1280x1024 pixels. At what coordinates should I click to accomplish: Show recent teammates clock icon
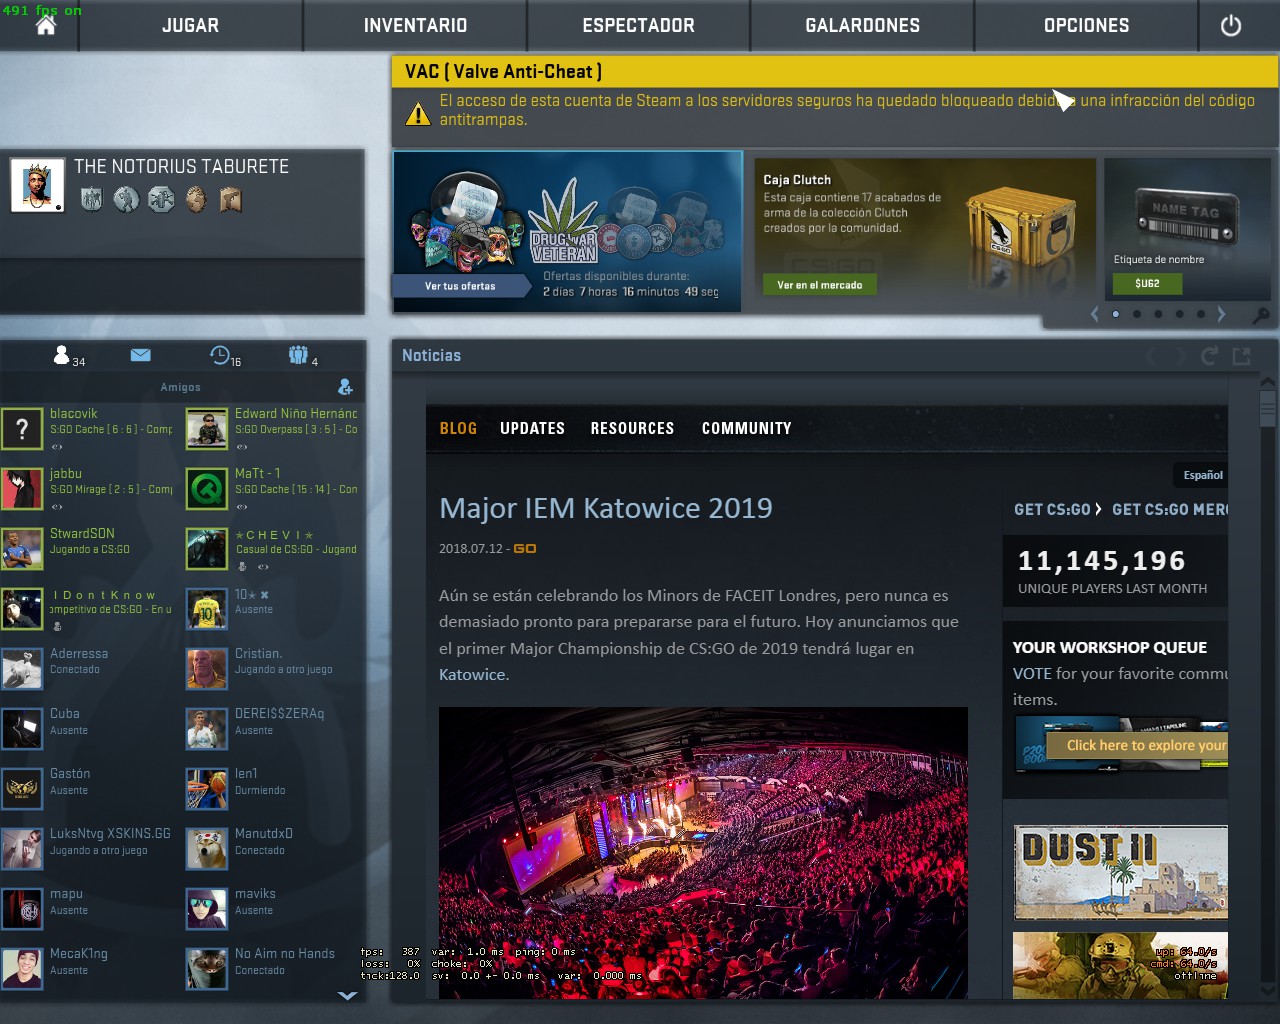[219, 355]
